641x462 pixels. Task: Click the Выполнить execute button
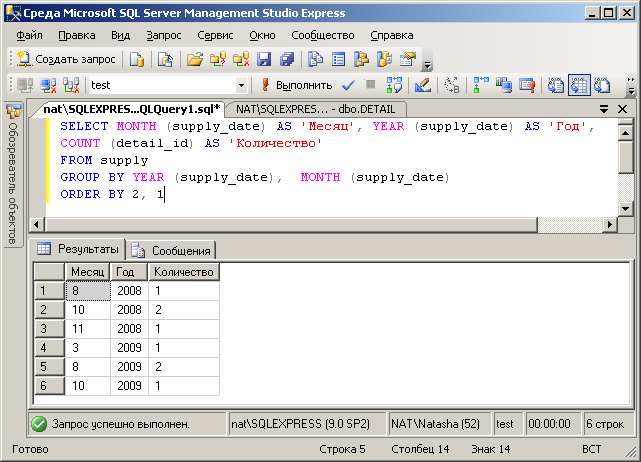pyautogui.click(x=296, y=85)
